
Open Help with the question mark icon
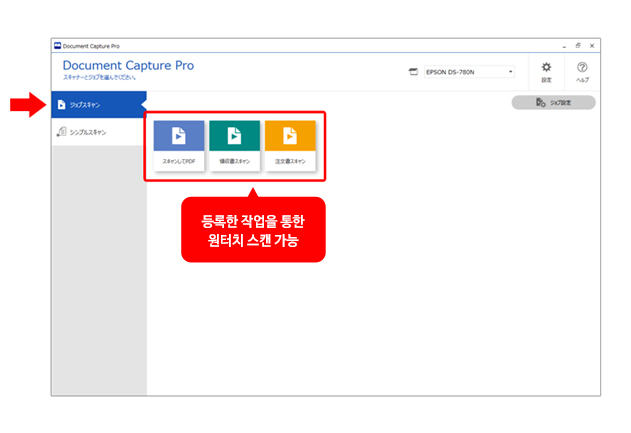click(x=582, y=72)
